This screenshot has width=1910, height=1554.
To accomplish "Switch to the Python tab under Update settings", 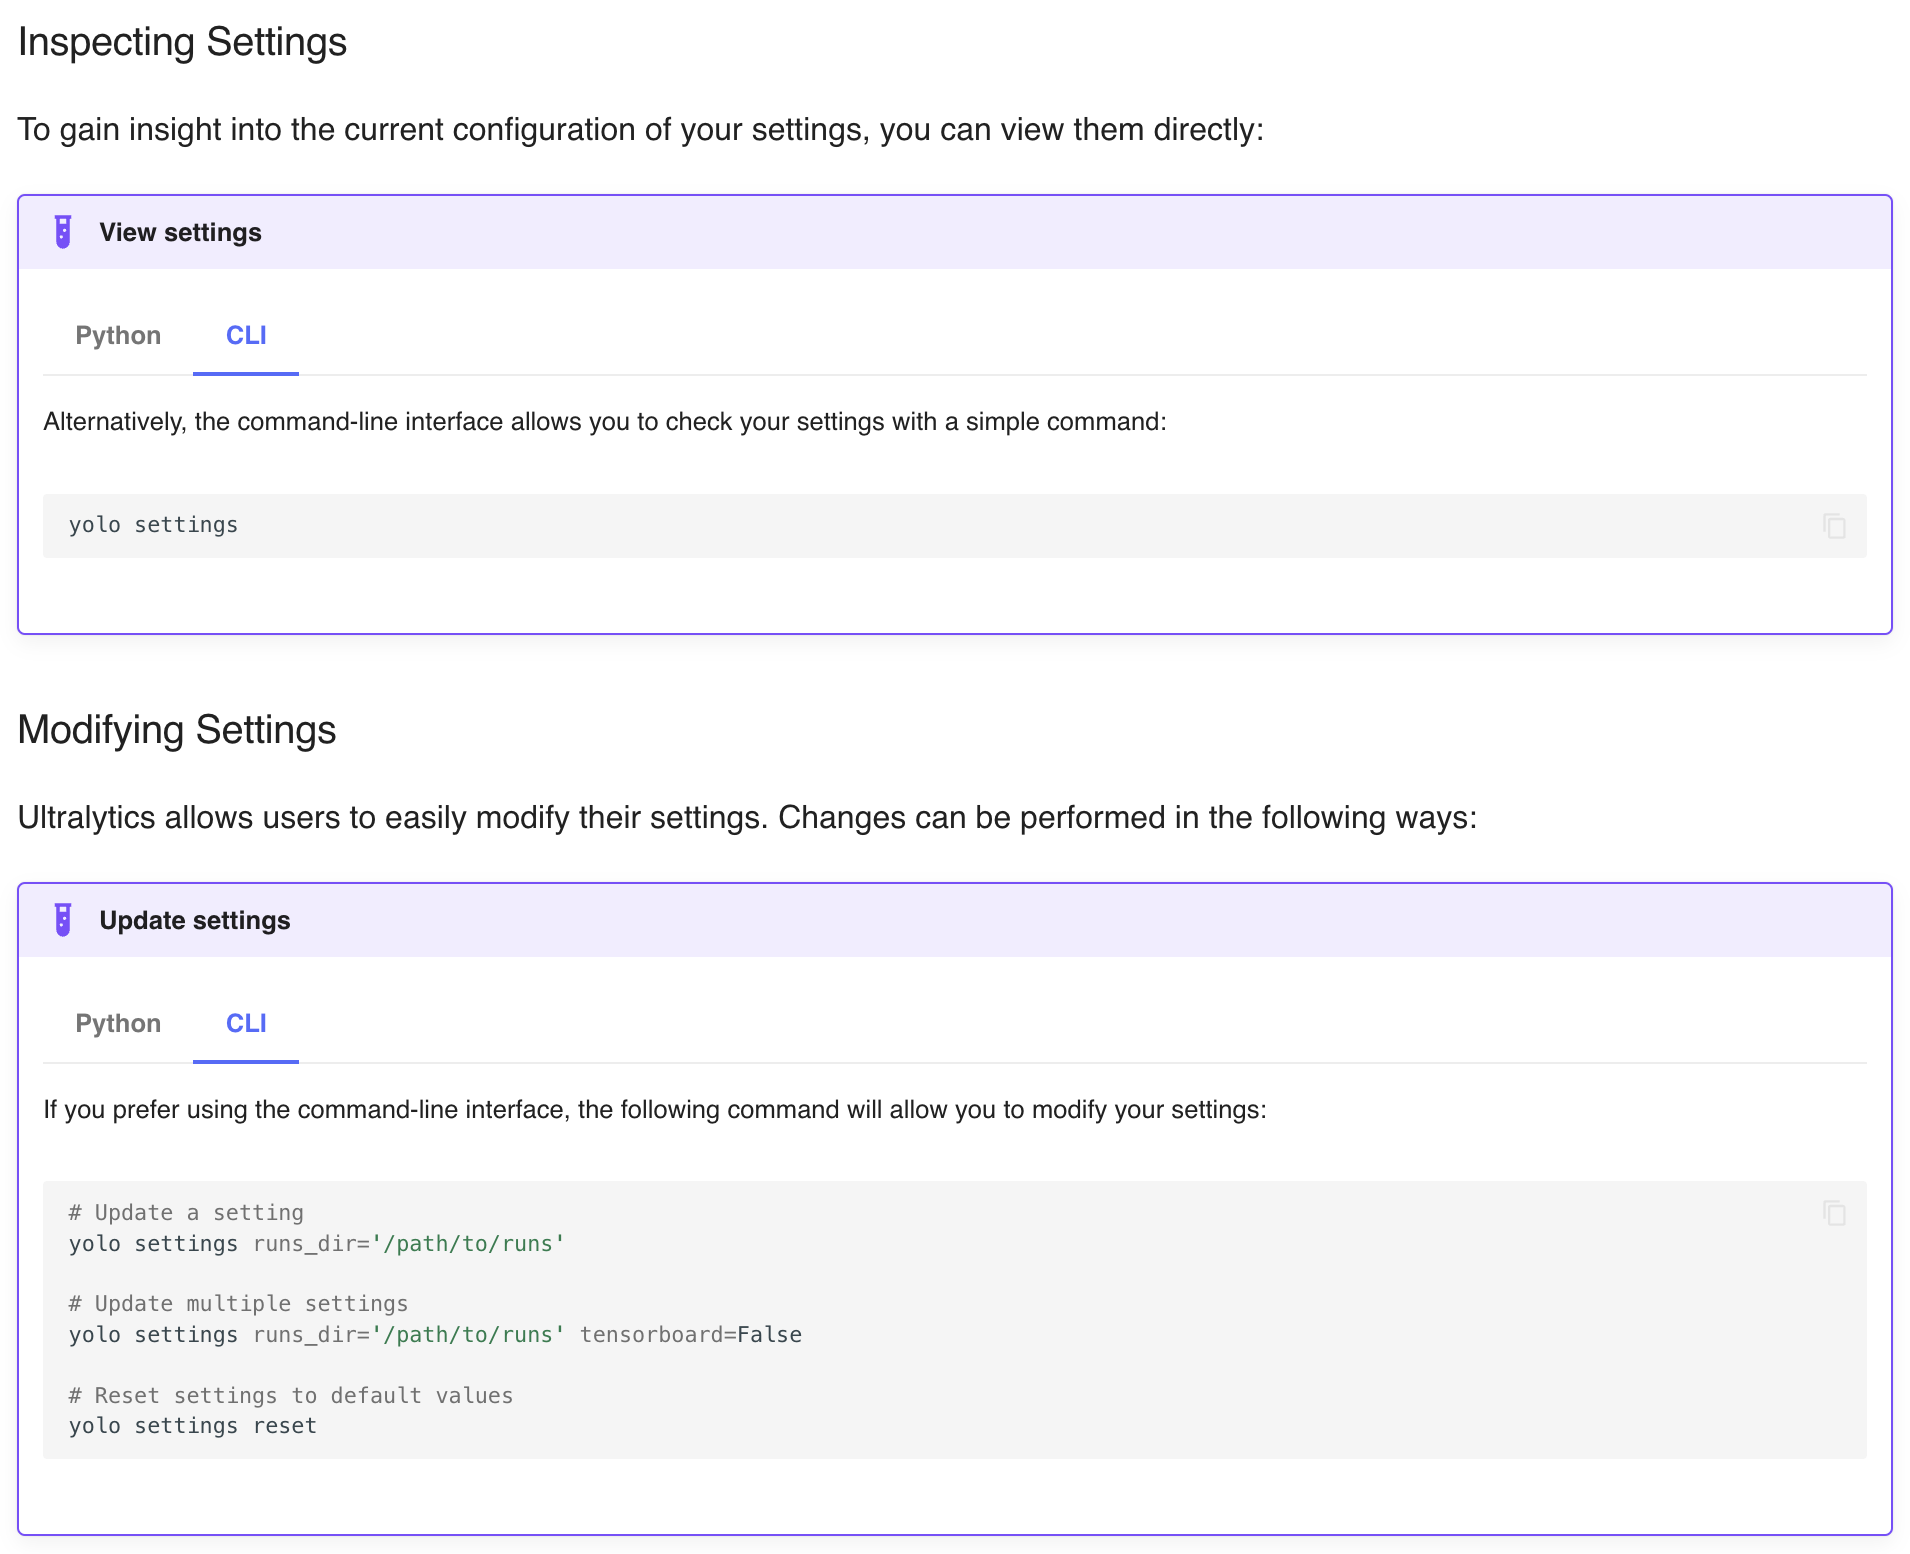I will (x=118, y=1023).
